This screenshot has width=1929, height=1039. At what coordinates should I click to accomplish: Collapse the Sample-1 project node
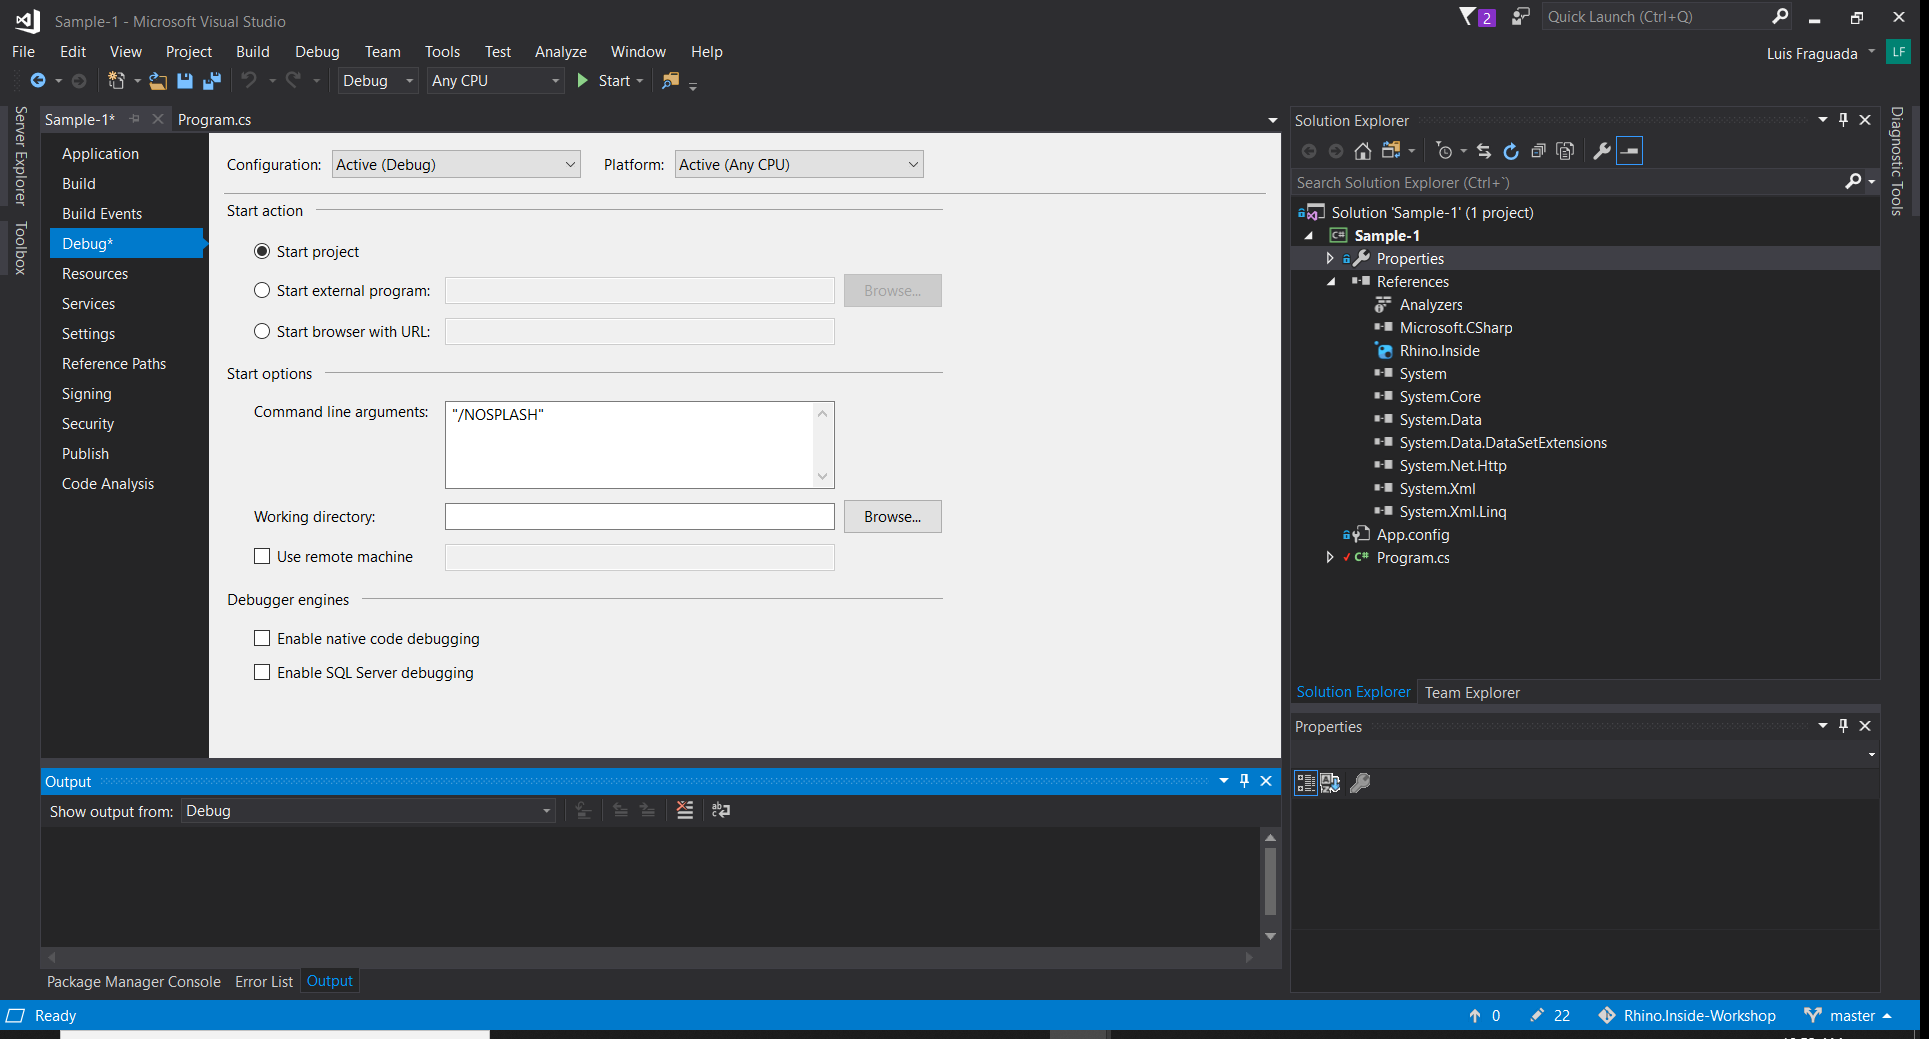(1308, 236)
